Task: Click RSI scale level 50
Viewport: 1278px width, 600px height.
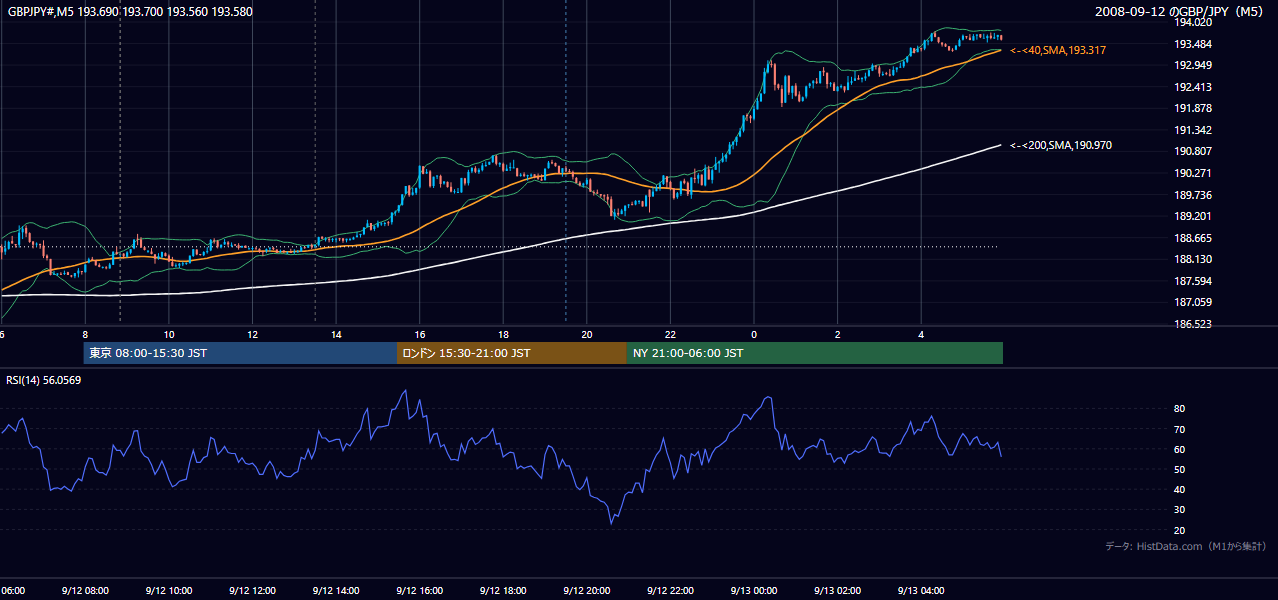Action: (1180, 469)
